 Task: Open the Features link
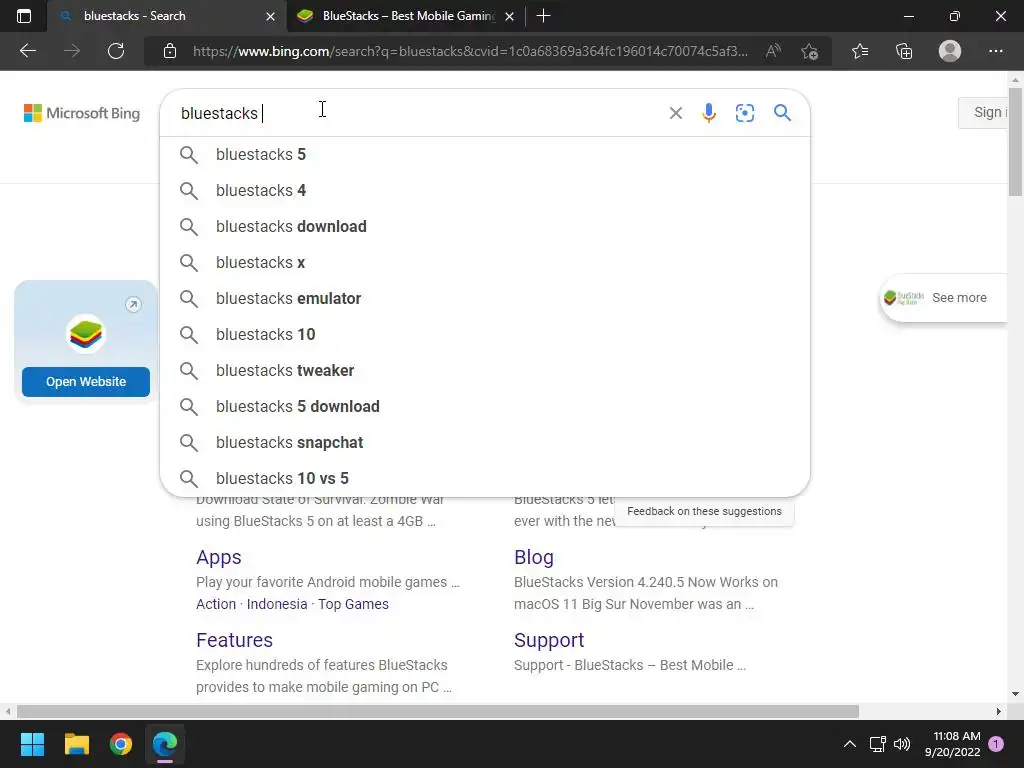coord(234,640)
